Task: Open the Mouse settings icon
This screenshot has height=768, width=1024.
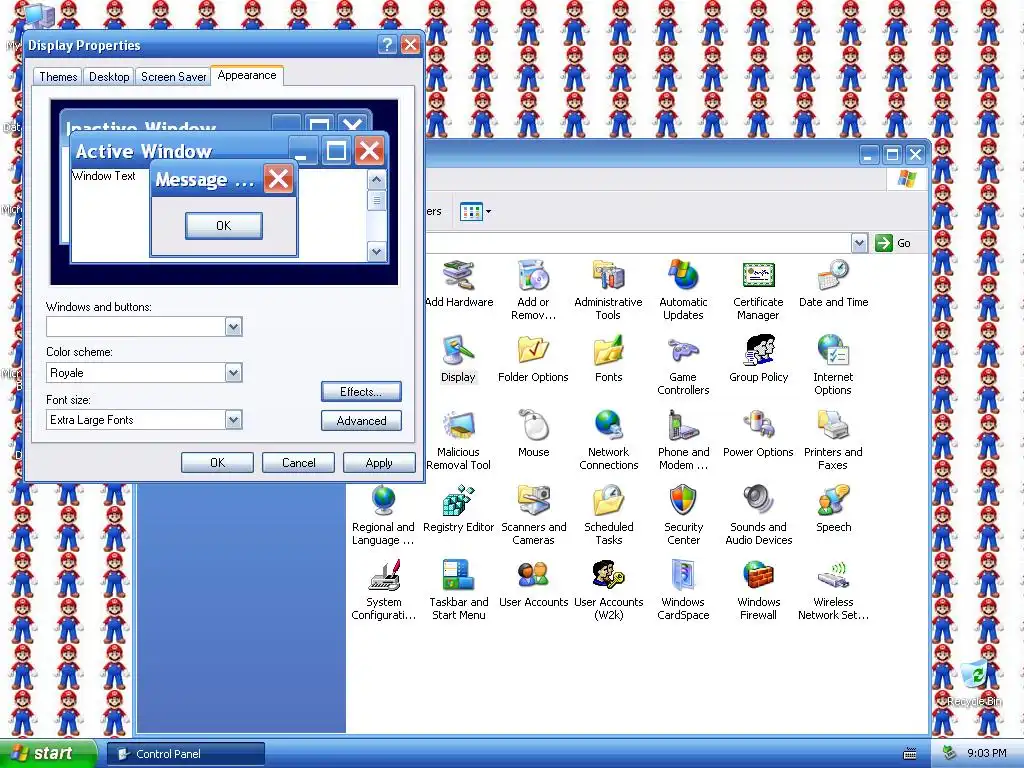Action: [534, 434]
